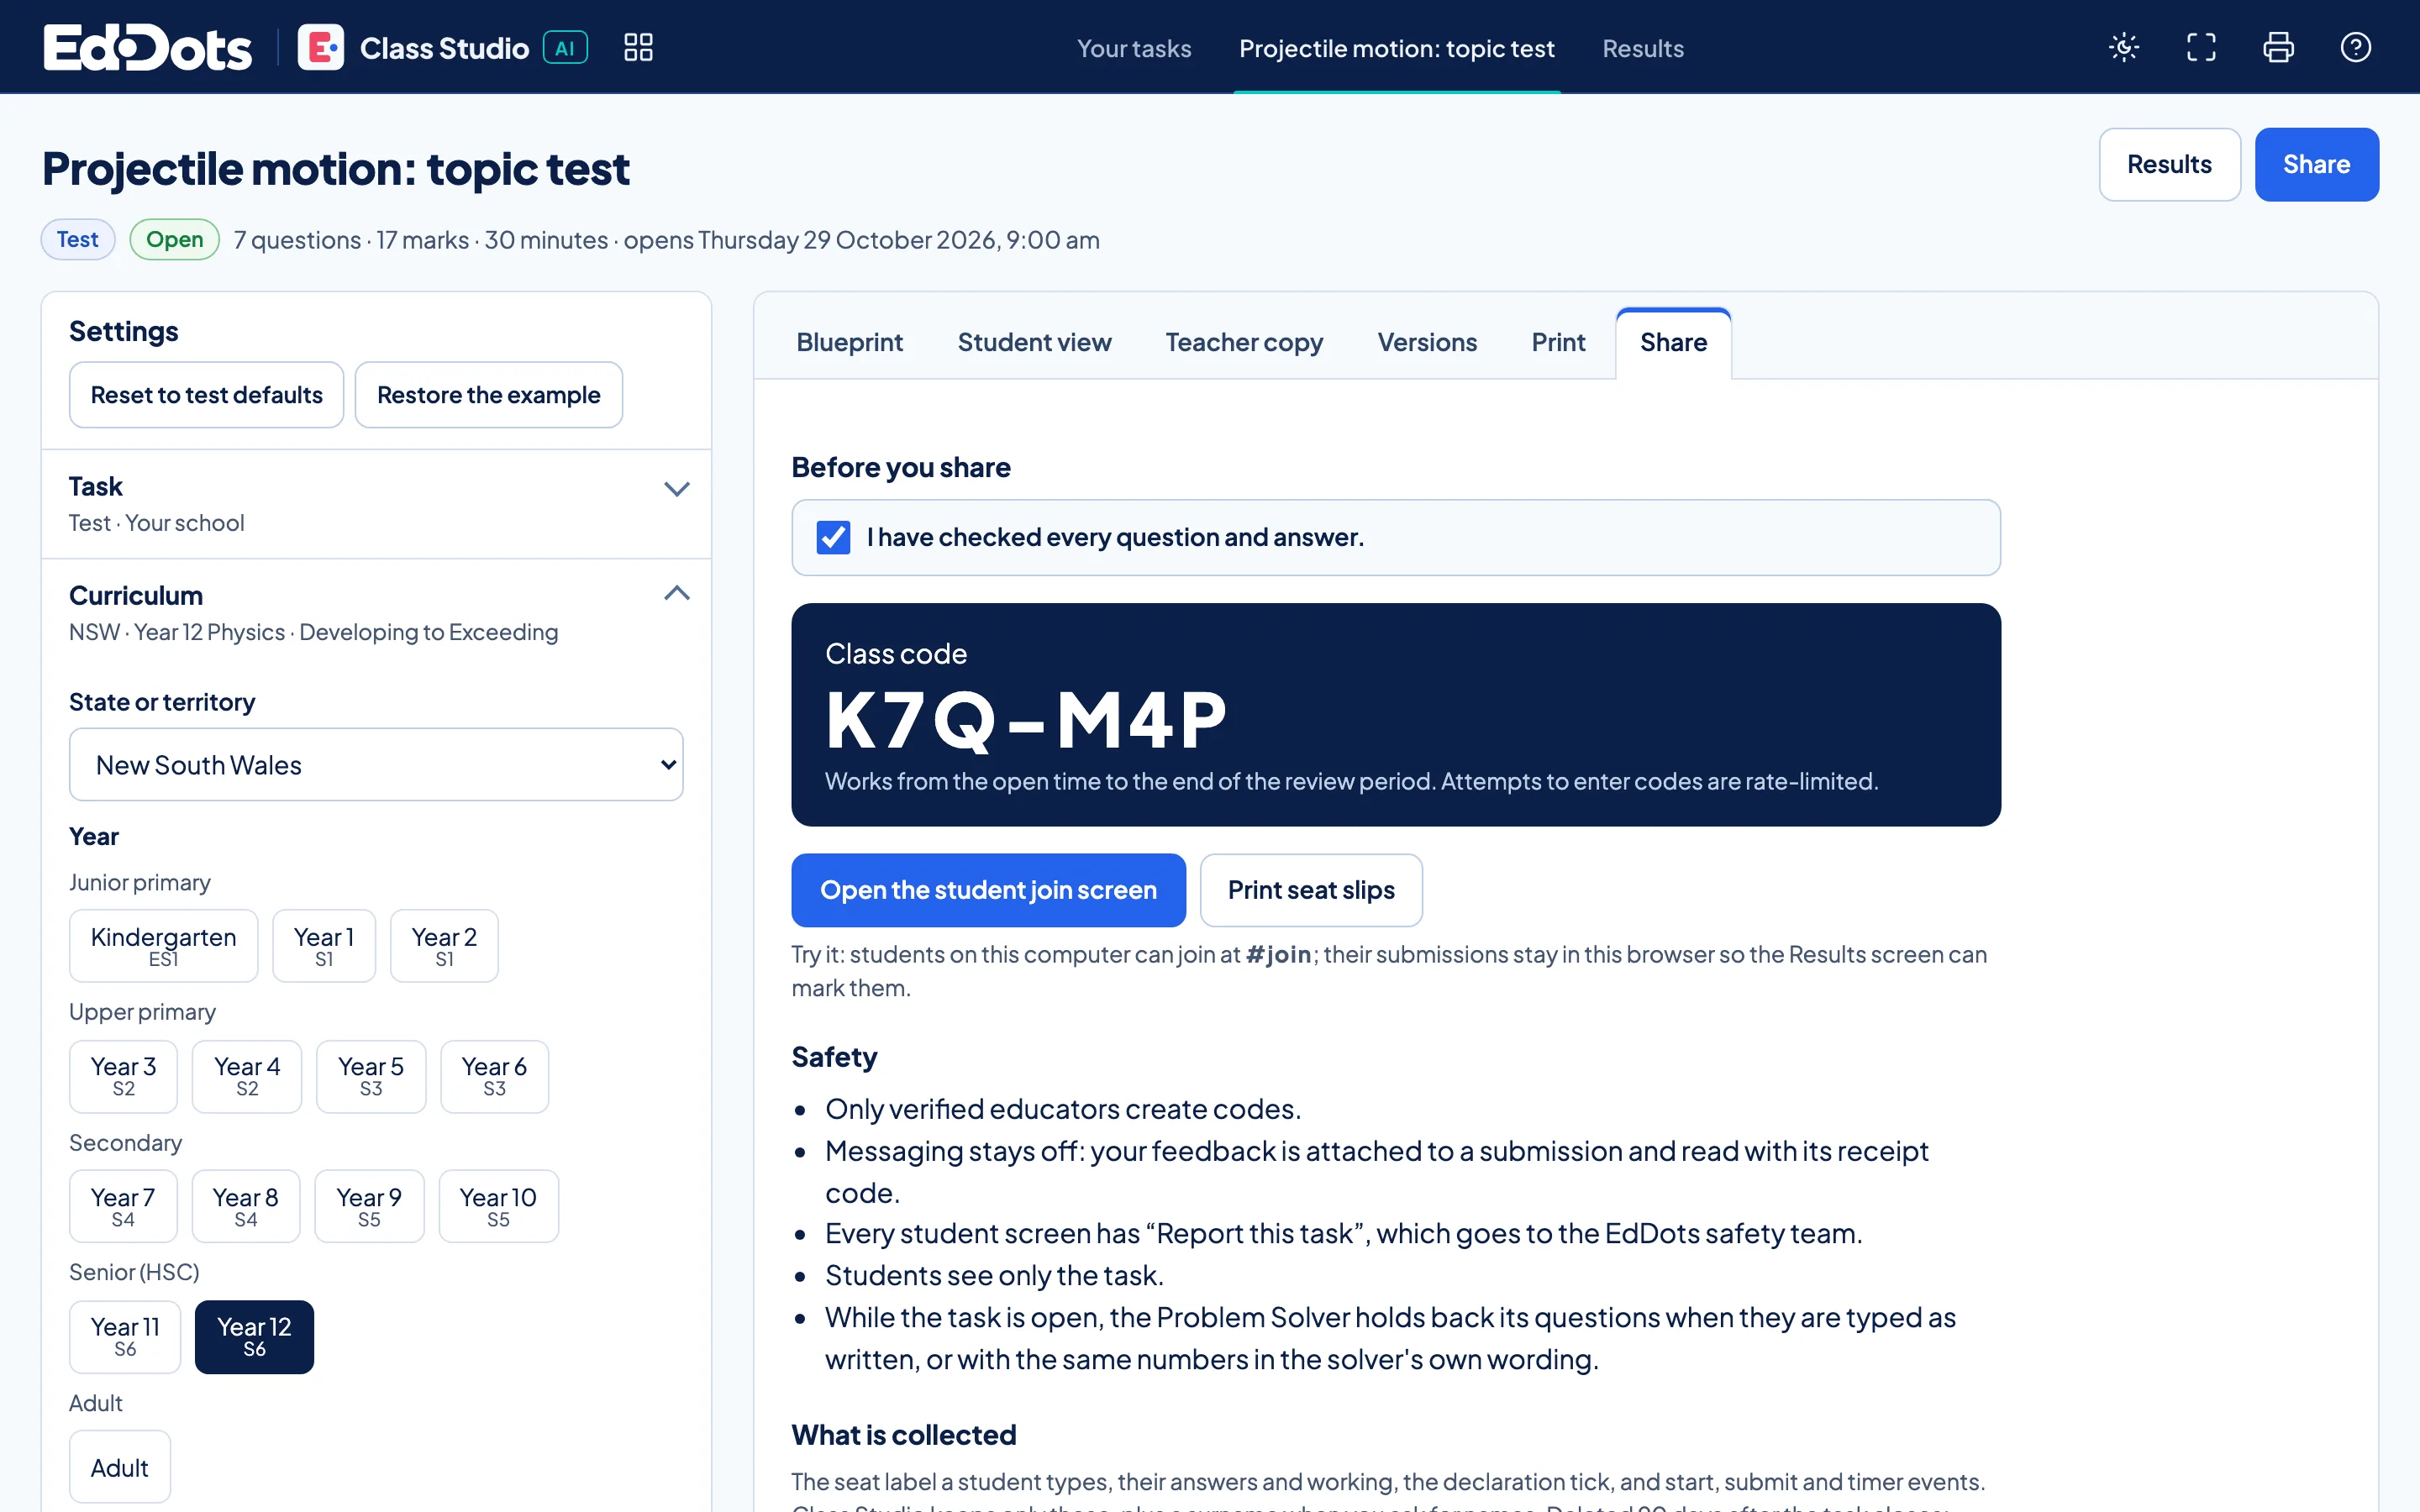Click Restore the example button
The image size is (2420, 1512).
click(489, 395)
